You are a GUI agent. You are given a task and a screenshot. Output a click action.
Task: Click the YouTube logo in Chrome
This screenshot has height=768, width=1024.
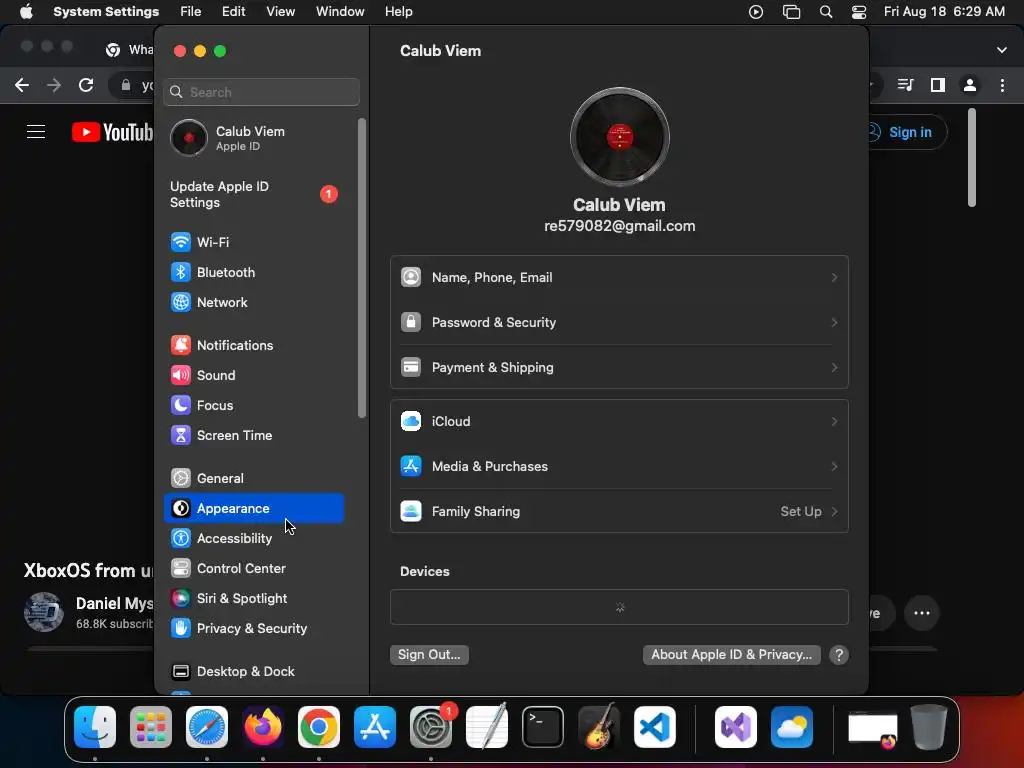tap(112, 132)
